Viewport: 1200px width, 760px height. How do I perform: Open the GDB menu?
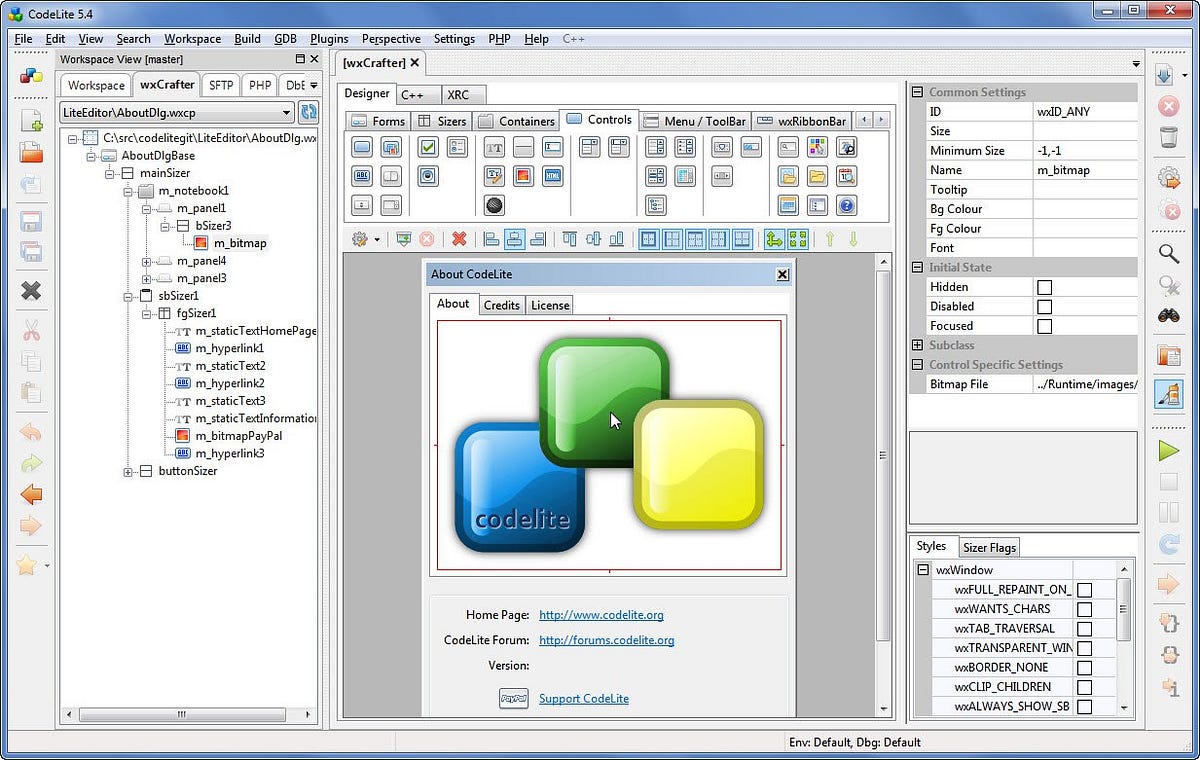[x=284, y=39]
